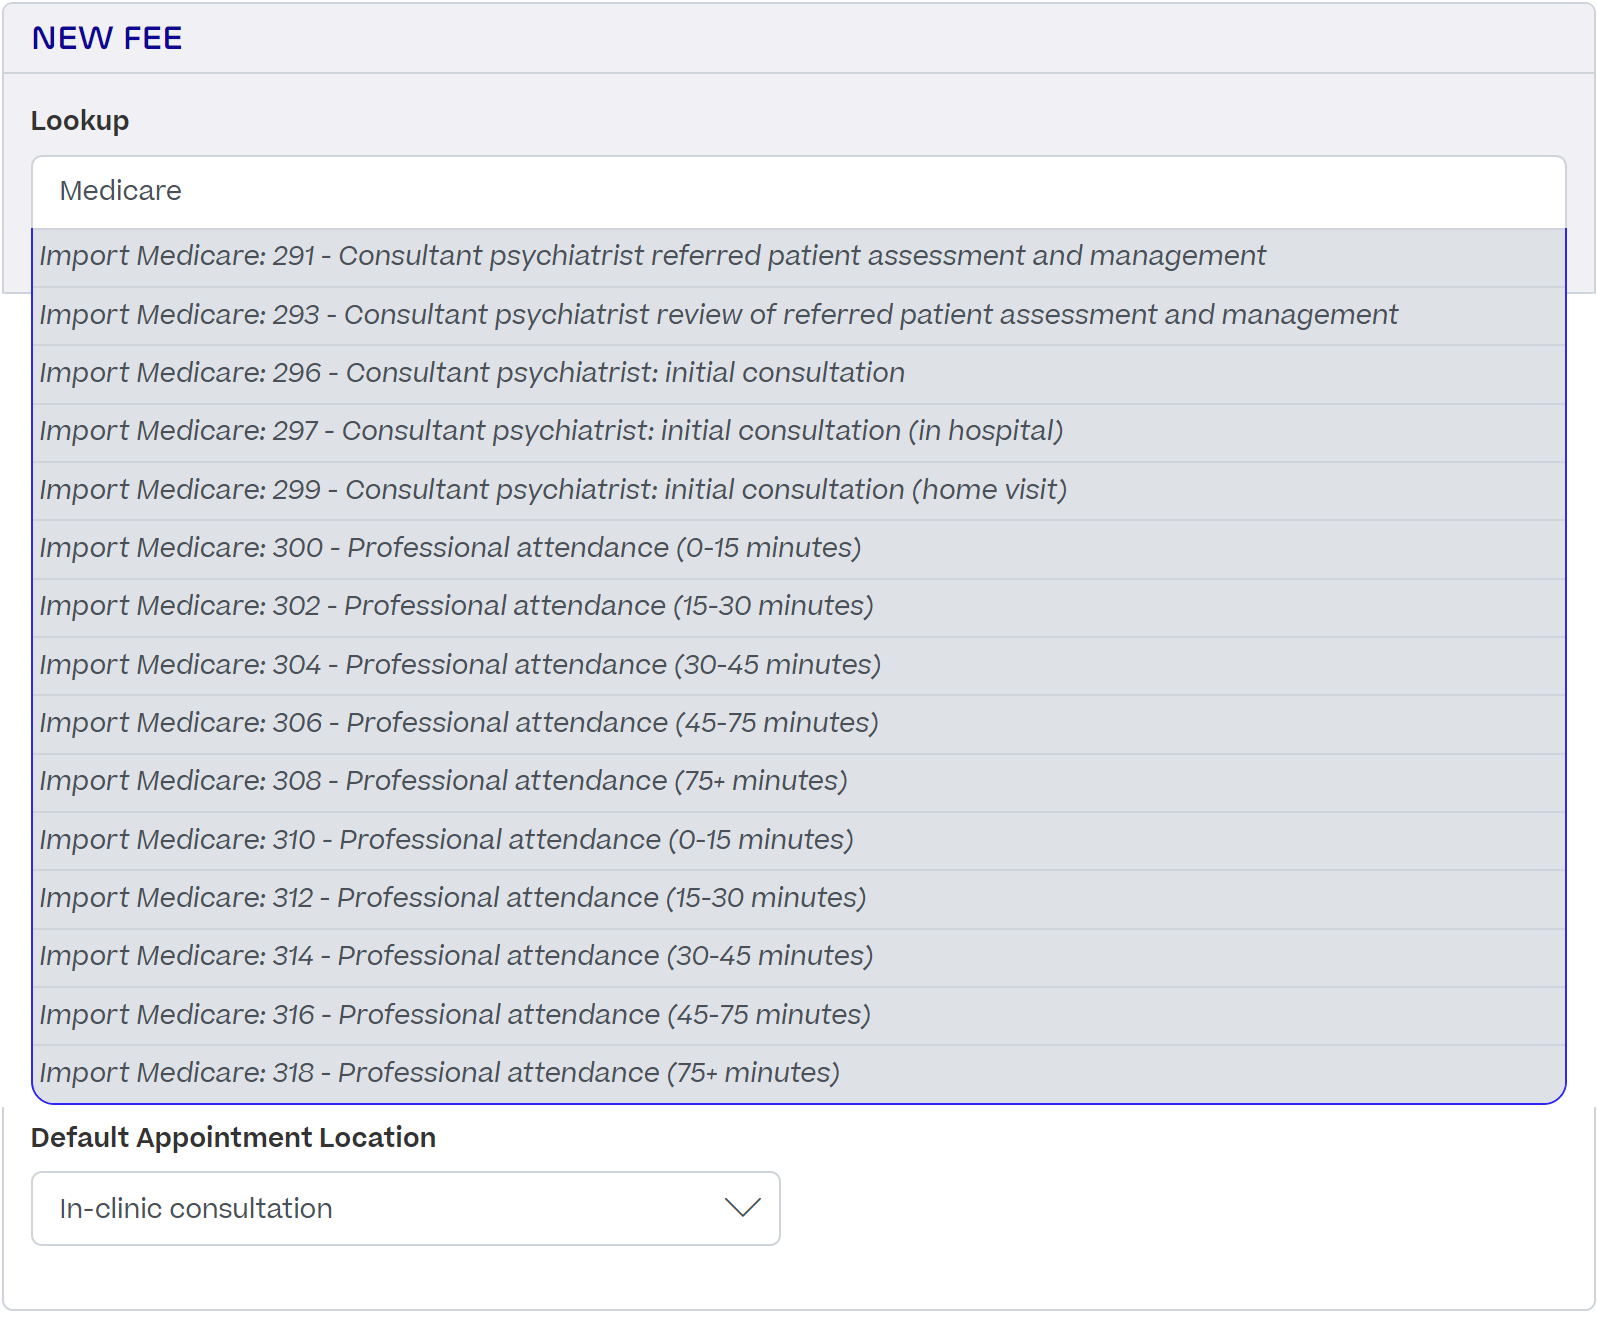Choose Import Medicare 314 attendance 30-45 minutes
The image size is (1597, 1319).
798,957
